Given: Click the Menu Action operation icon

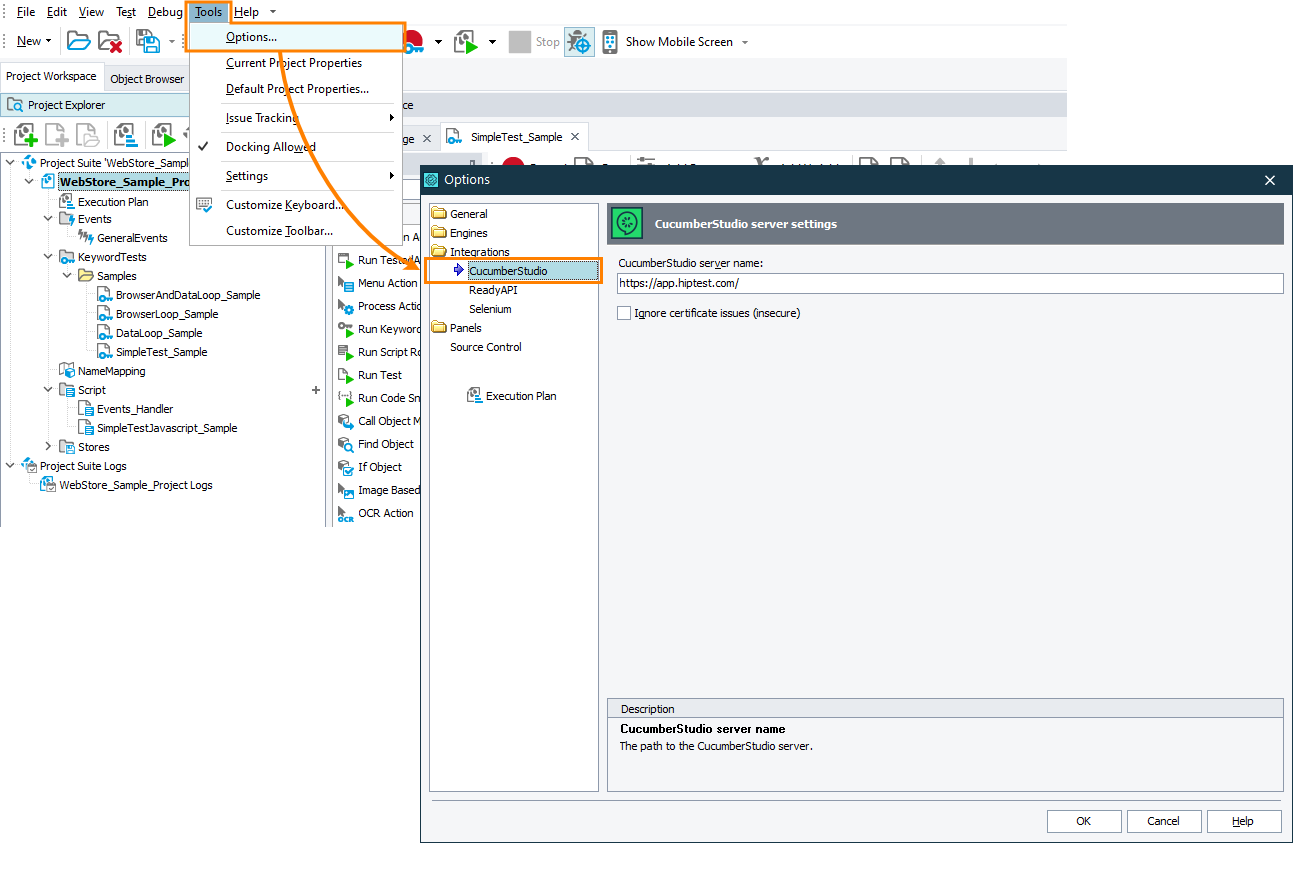Looking at the screenshot, I should 346,283.
